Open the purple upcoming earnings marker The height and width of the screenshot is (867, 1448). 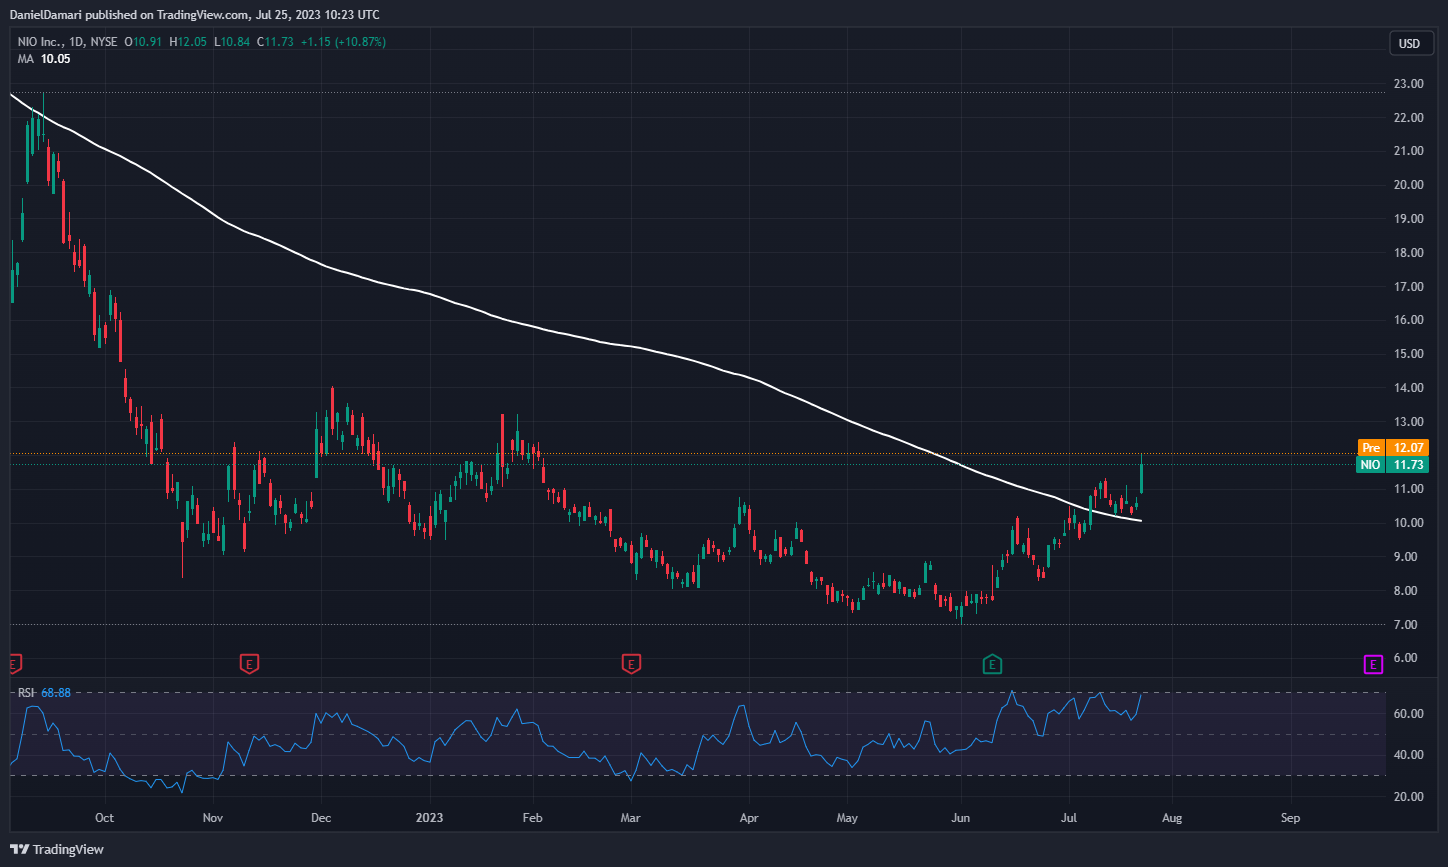pos(1373,663)
